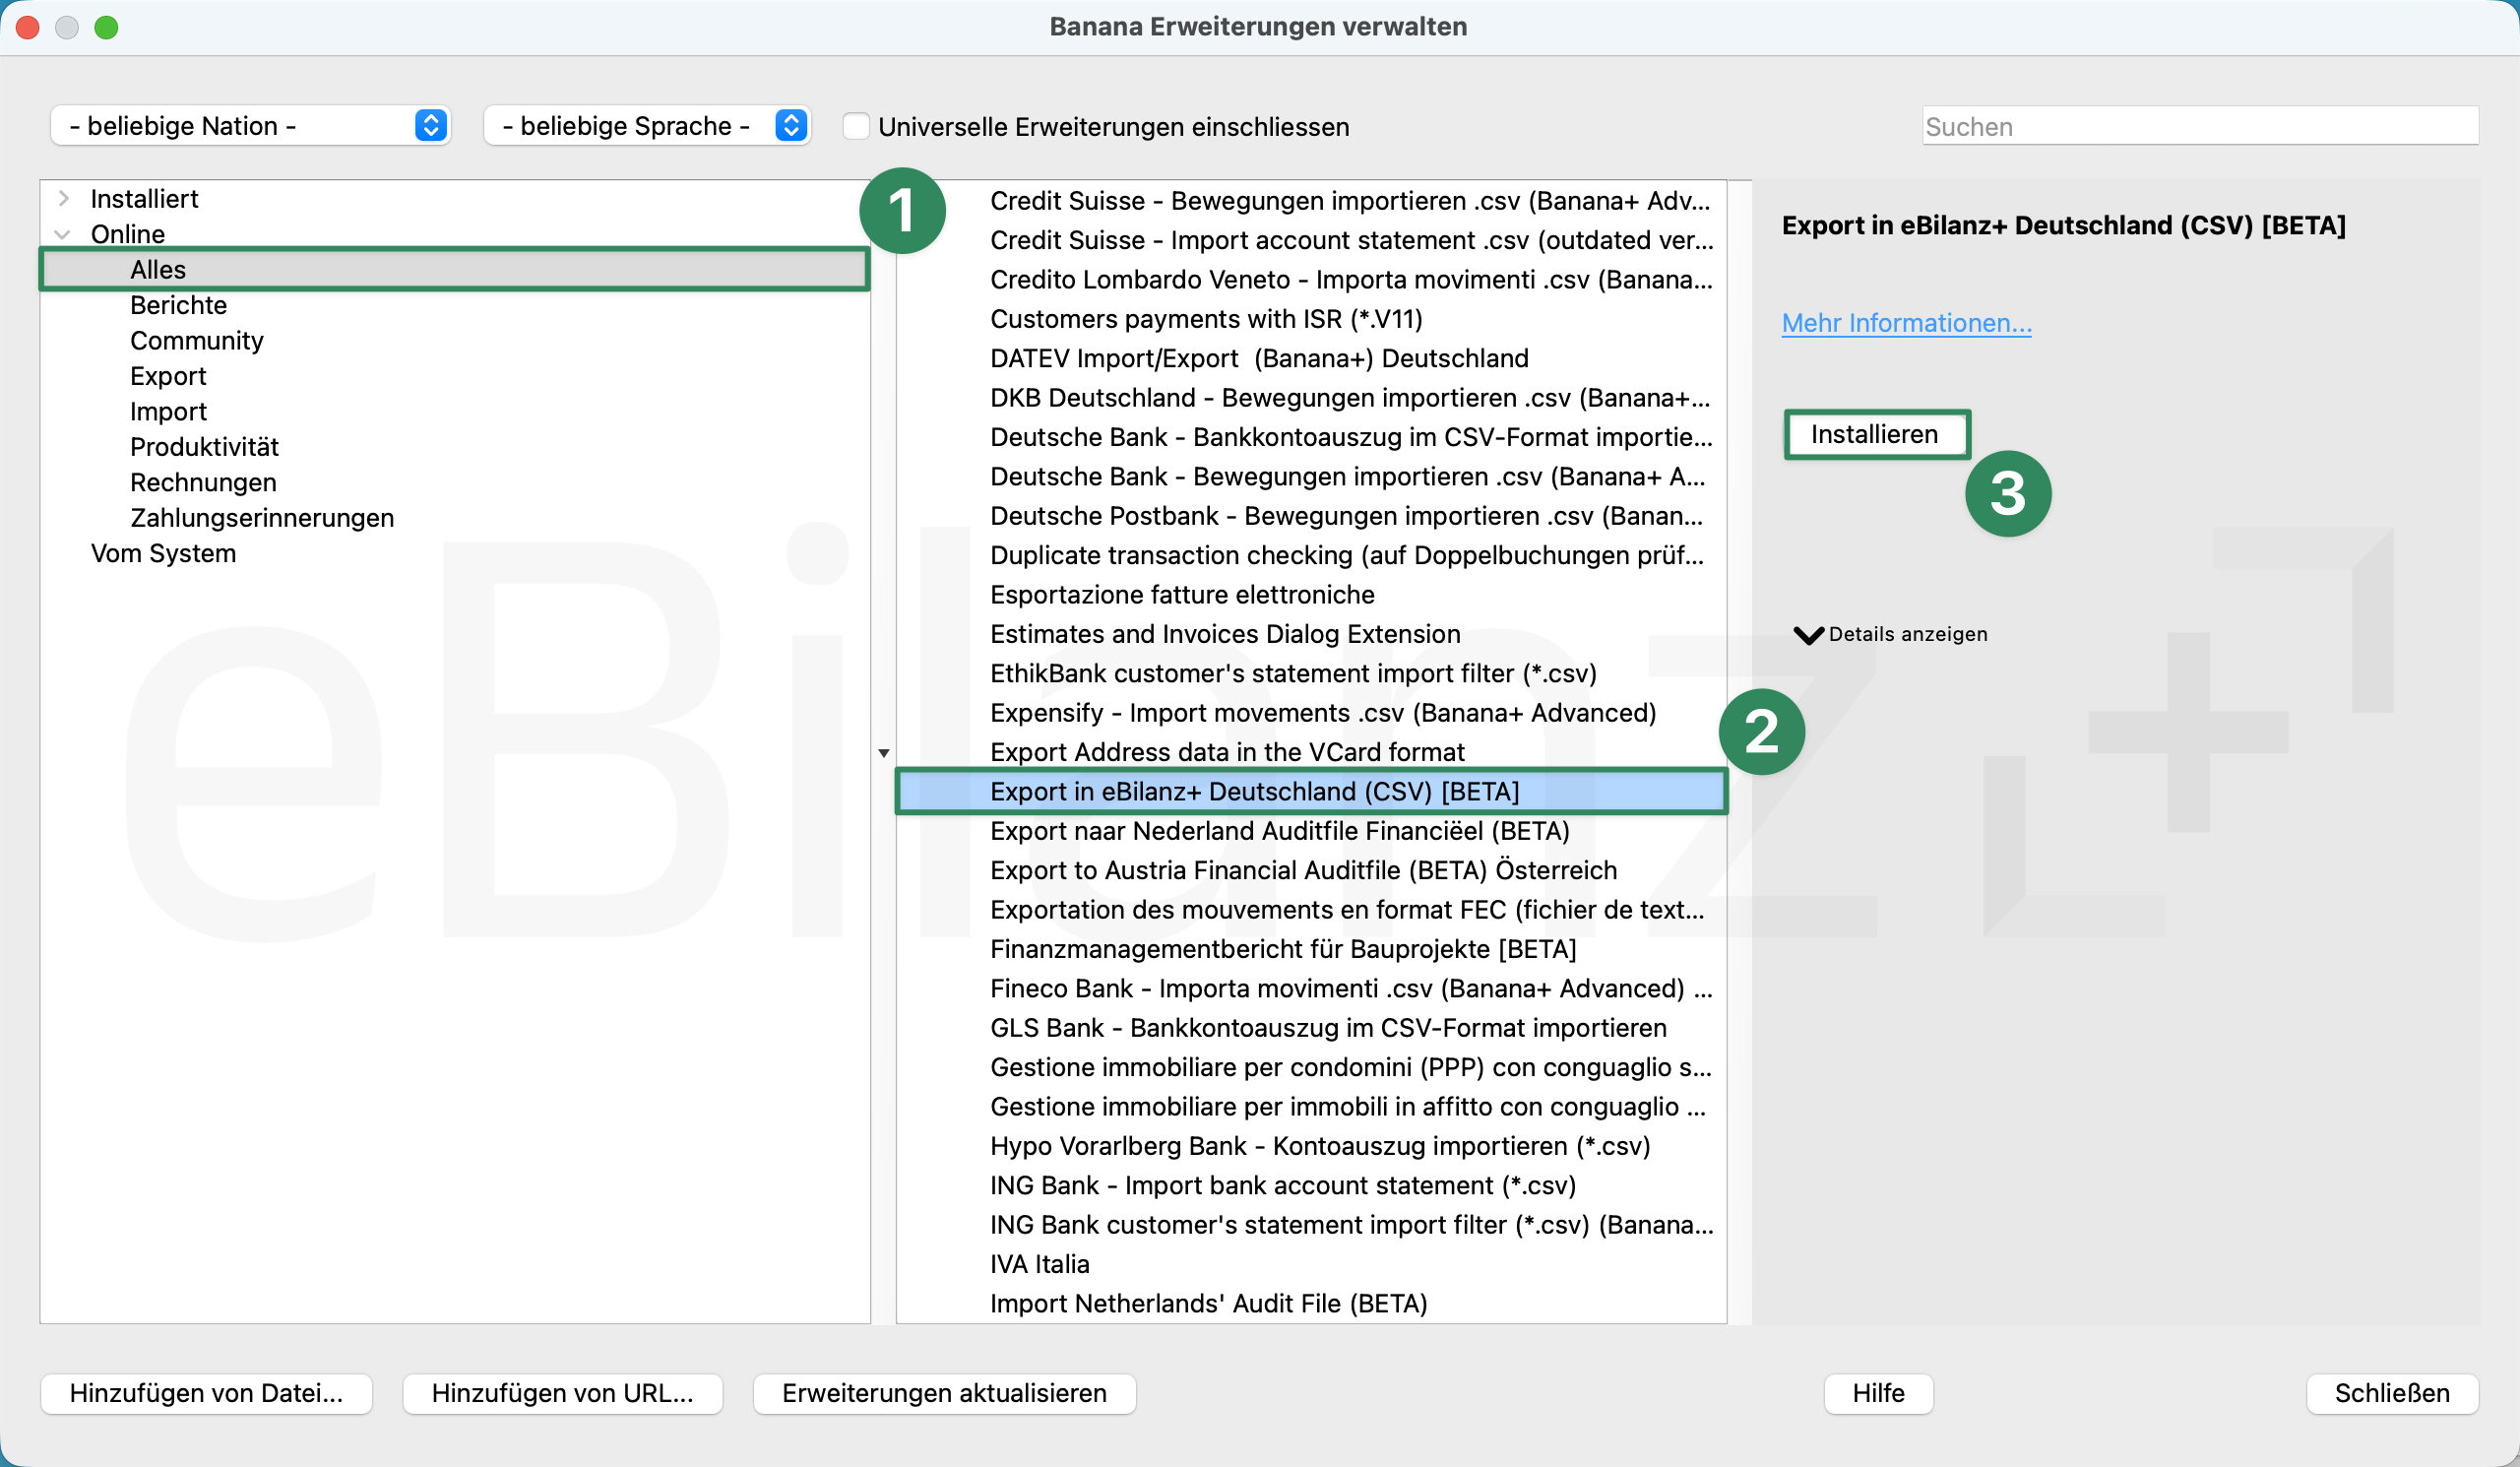
Task: Select 'Export in eBilanz+ Deutschland (CSV) [BETA]' row
Action: pos(1311,791)
